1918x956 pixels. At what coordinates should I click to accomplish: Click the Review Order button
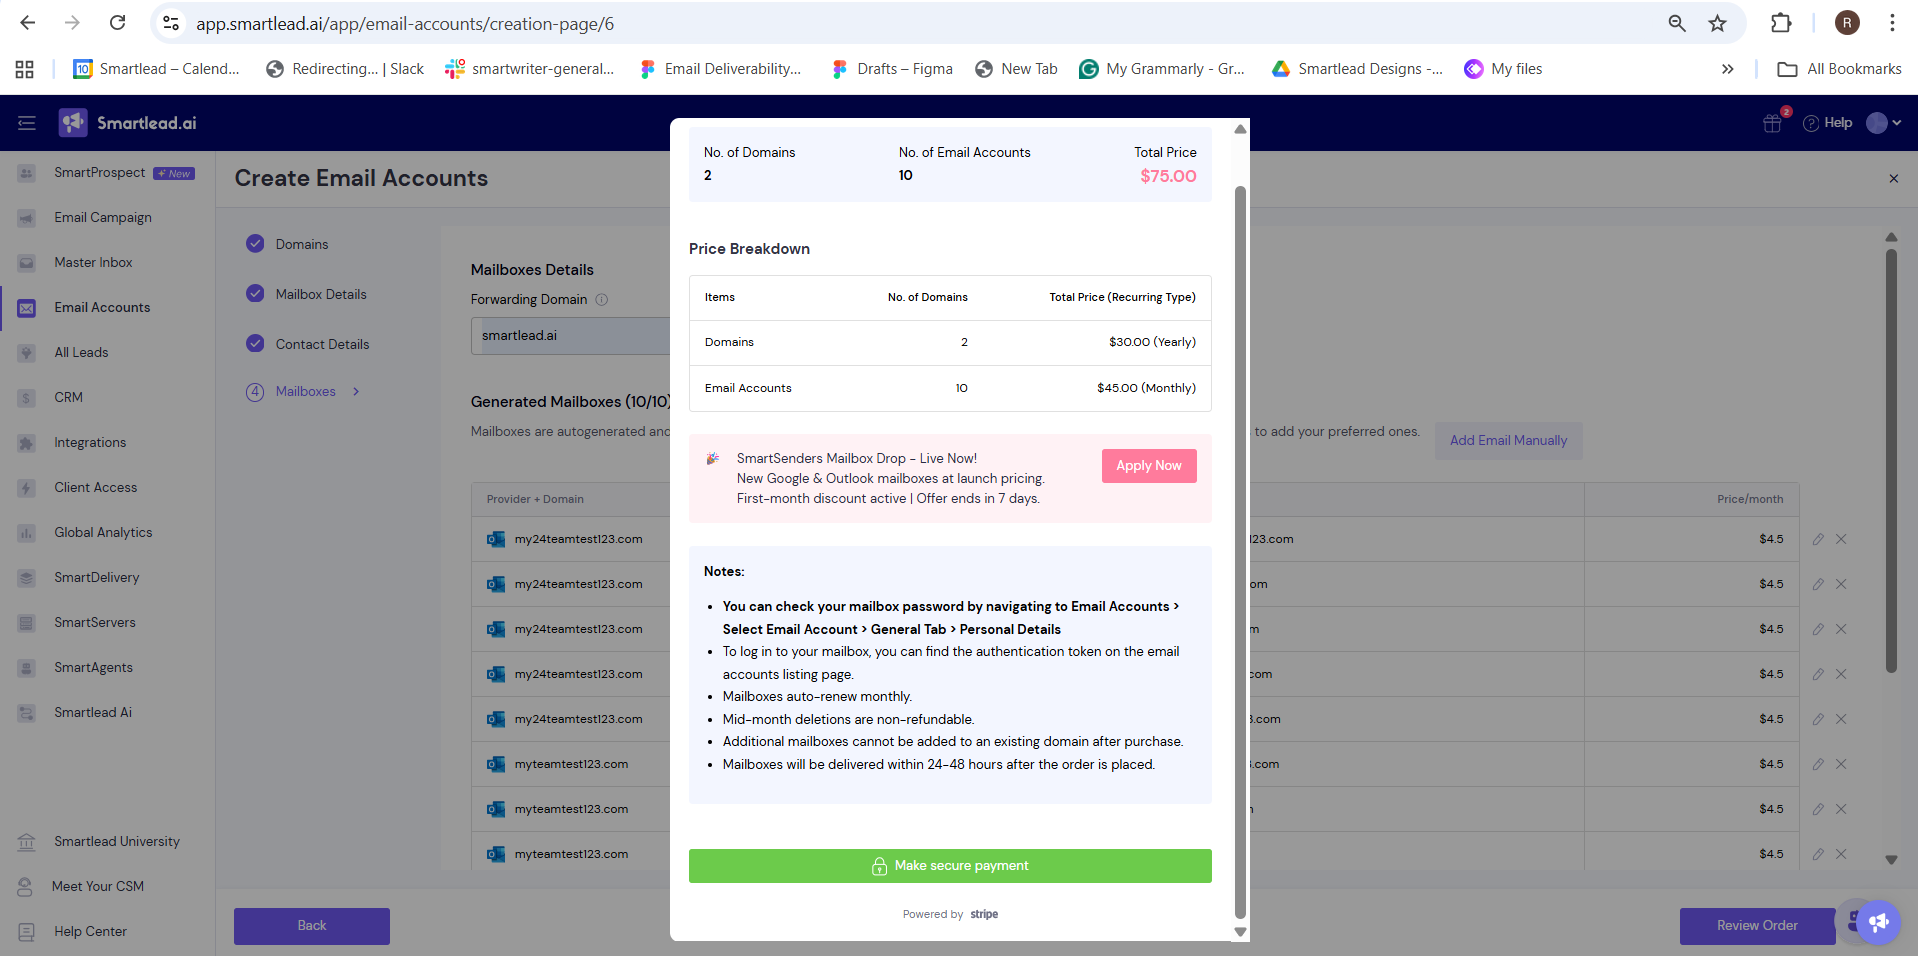1757,926
